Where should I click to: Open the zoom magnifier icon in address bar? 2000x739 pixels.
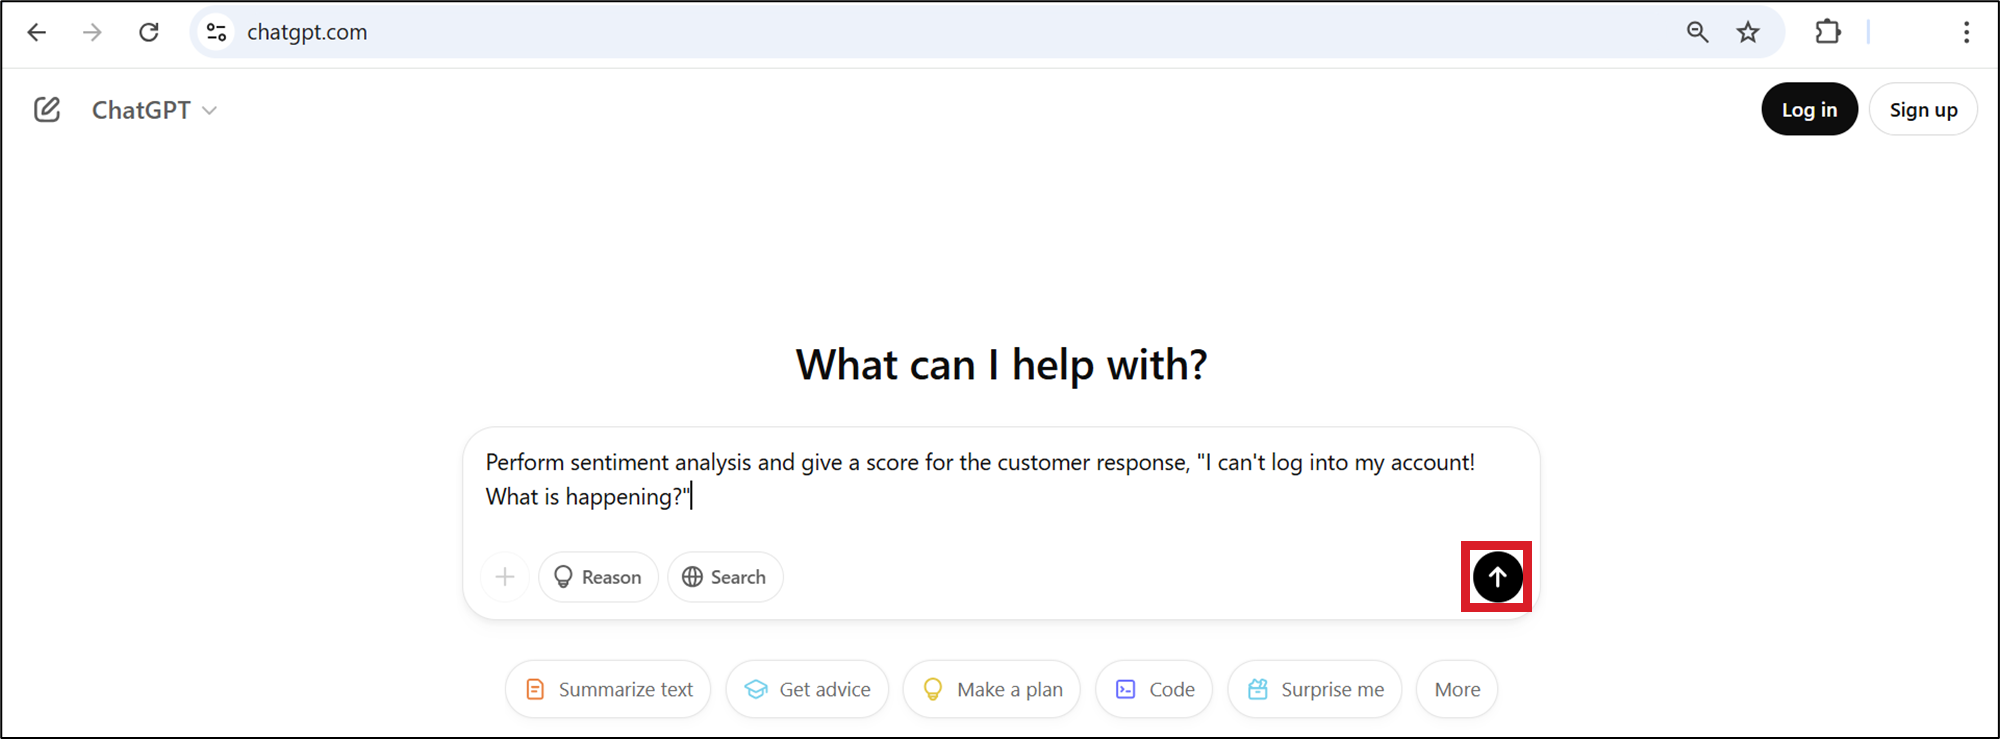pyautogui.click(x=1697, y=32)
